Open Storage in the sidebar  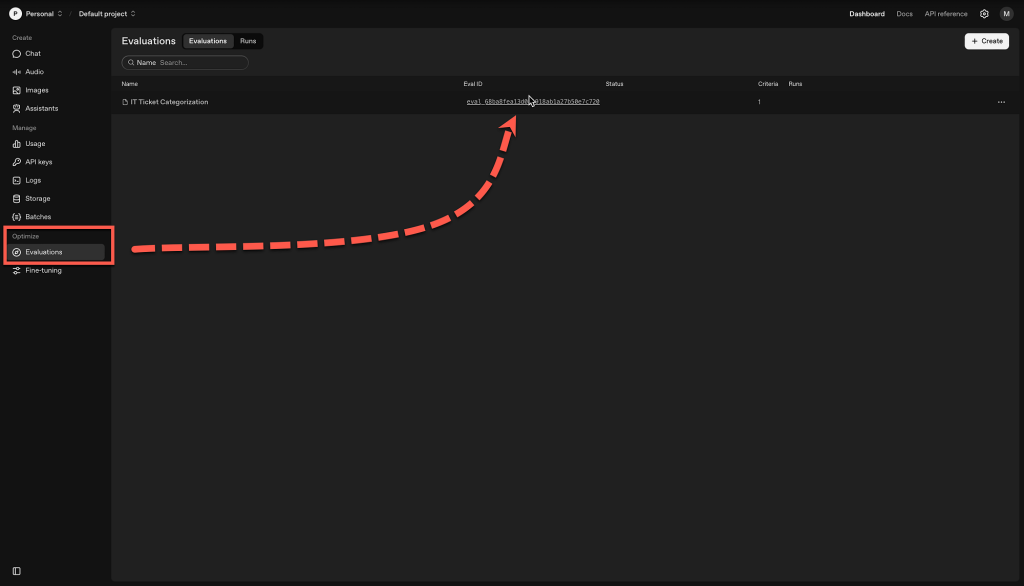(x=37, y=198)
